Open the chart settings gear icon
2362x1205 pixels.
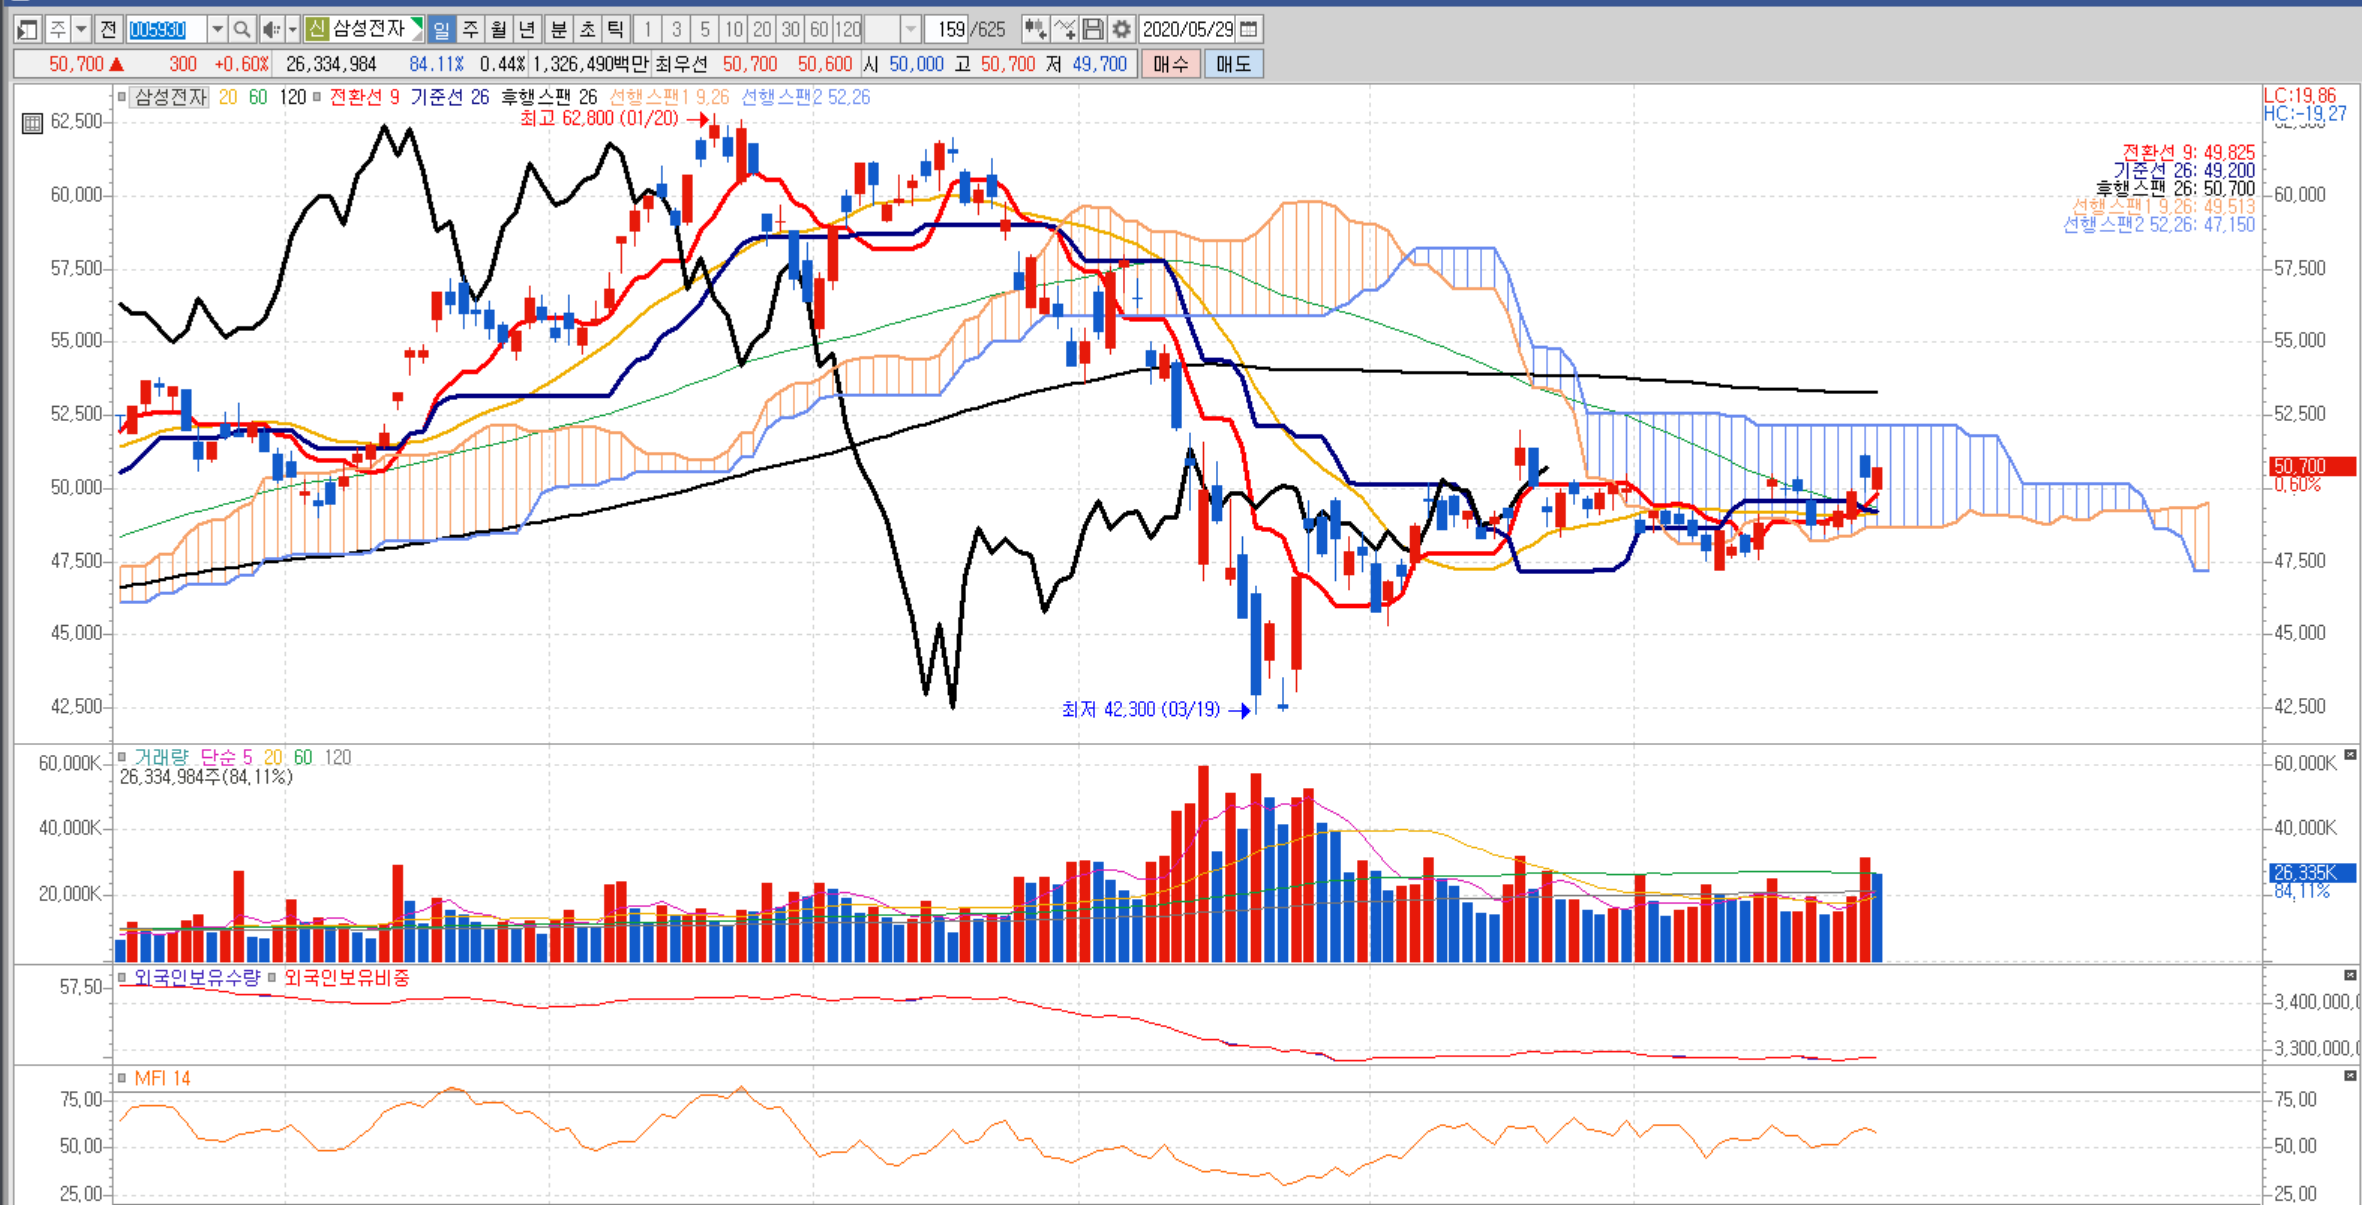pos(1121,30)
